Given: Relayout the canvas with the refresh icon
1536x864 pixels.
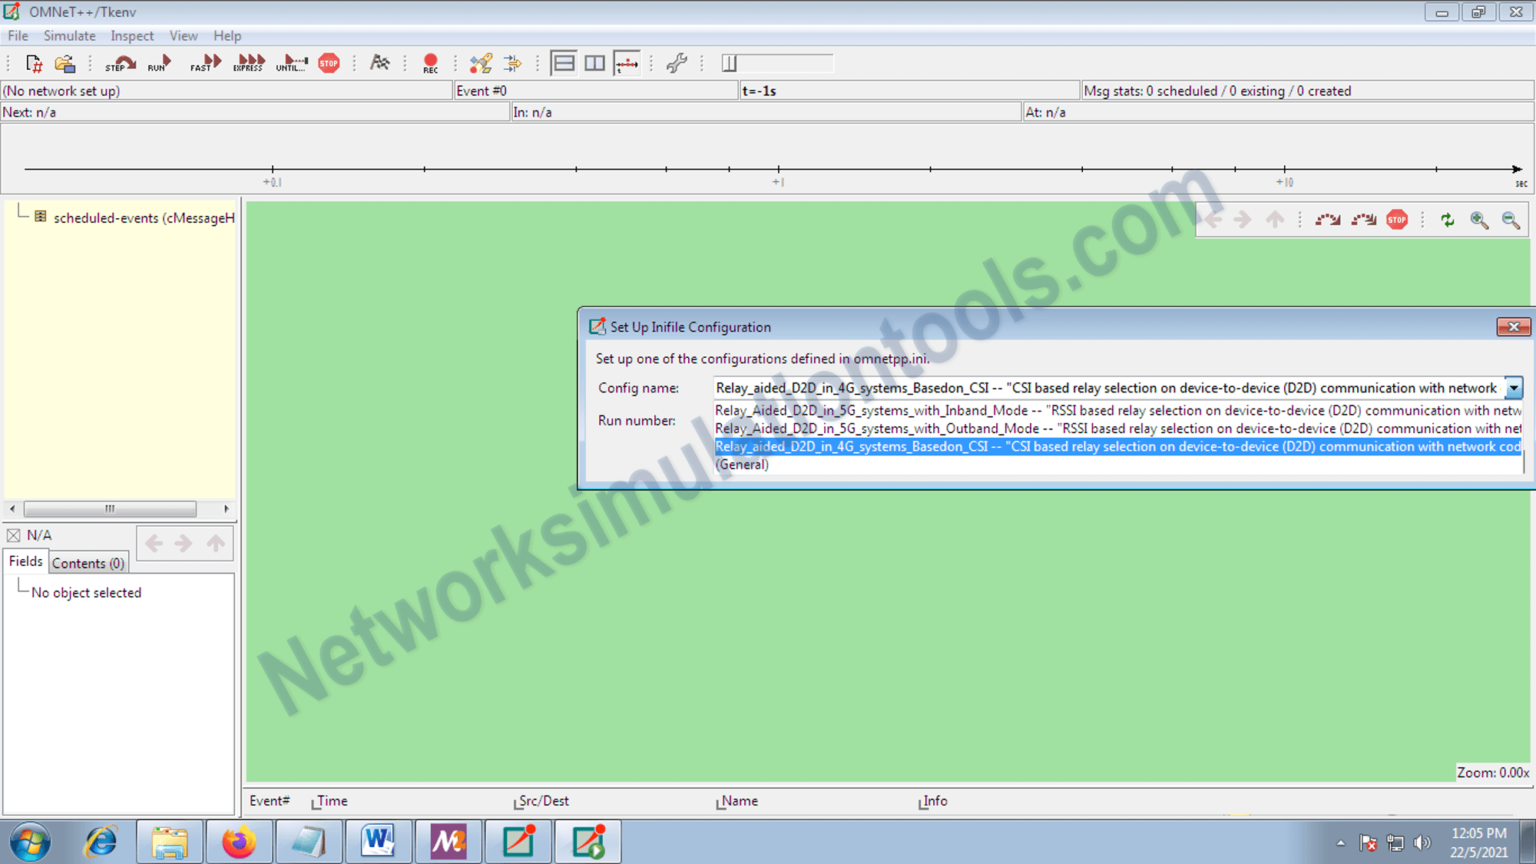Looking at the screenshot, I should click(x=1447, y=220).
